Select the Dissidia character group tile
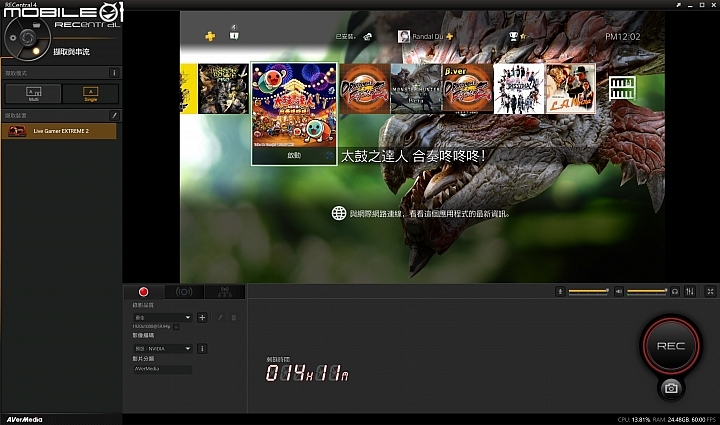The height and width of the screenshot is (425, 720). (x=519, y=89)
